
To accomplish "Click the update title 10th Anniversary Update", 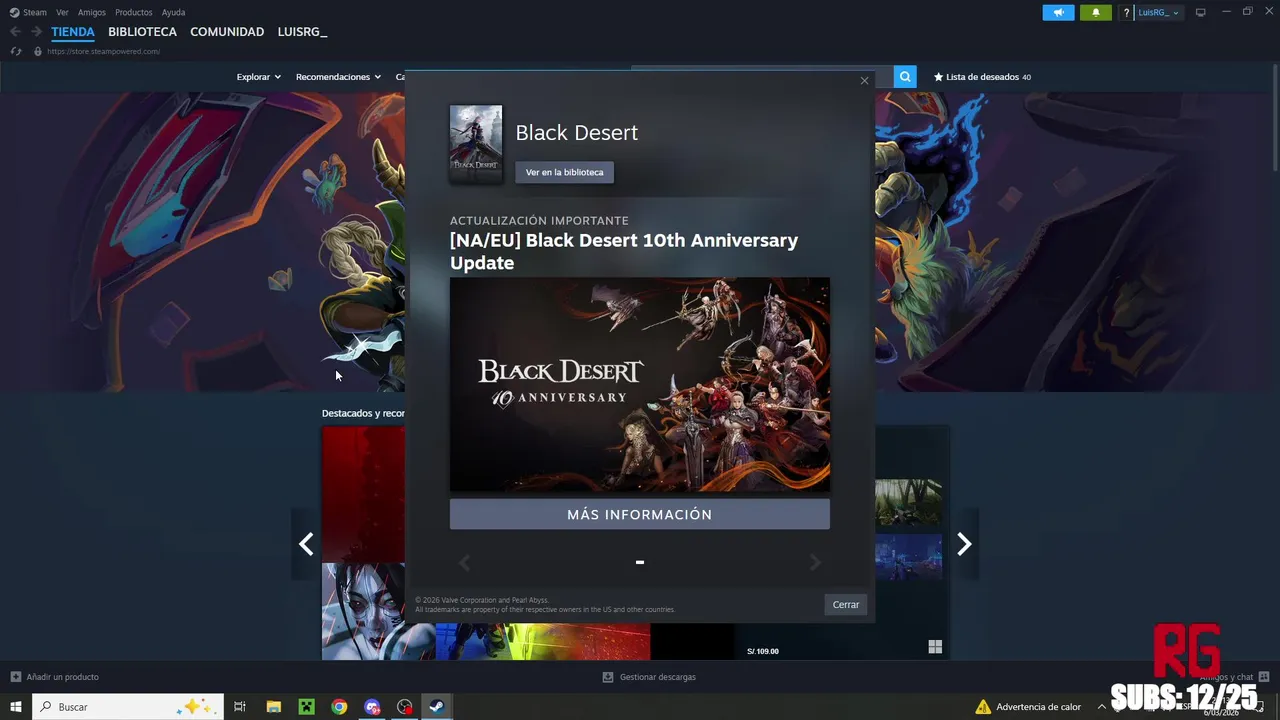I will pyautogui.click(x=624, y=251).
